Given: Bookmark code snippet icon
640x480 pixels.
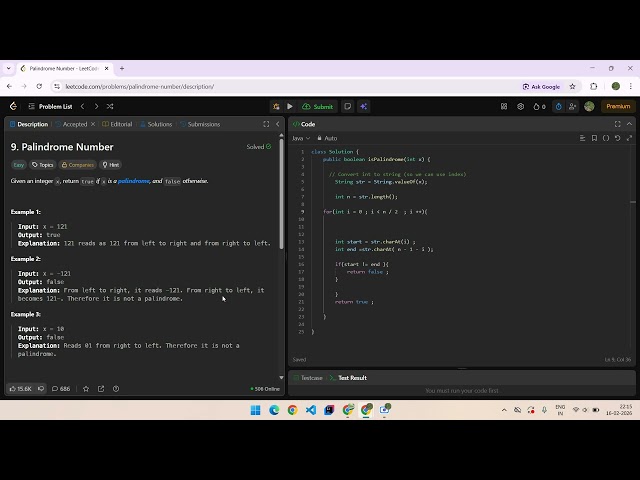Looking at the screenshot, I should 594,138.
